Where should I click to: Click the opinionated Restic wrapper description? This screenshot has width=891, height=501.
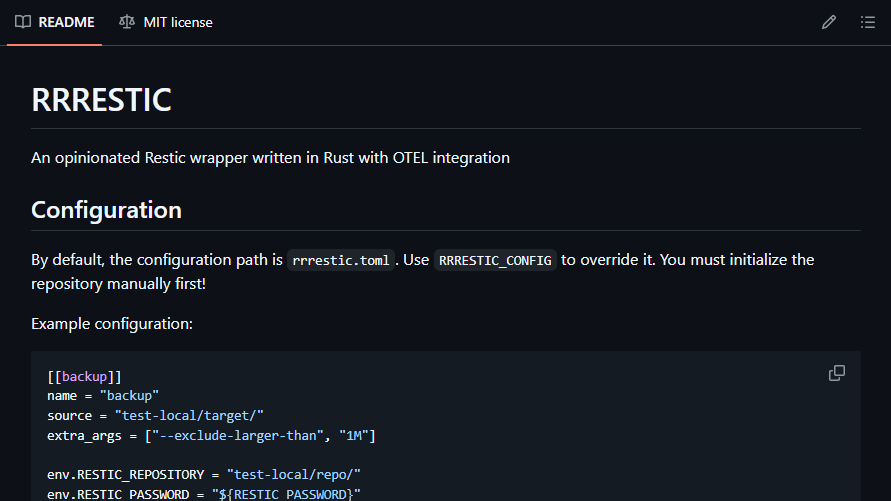tap(270, 157)
